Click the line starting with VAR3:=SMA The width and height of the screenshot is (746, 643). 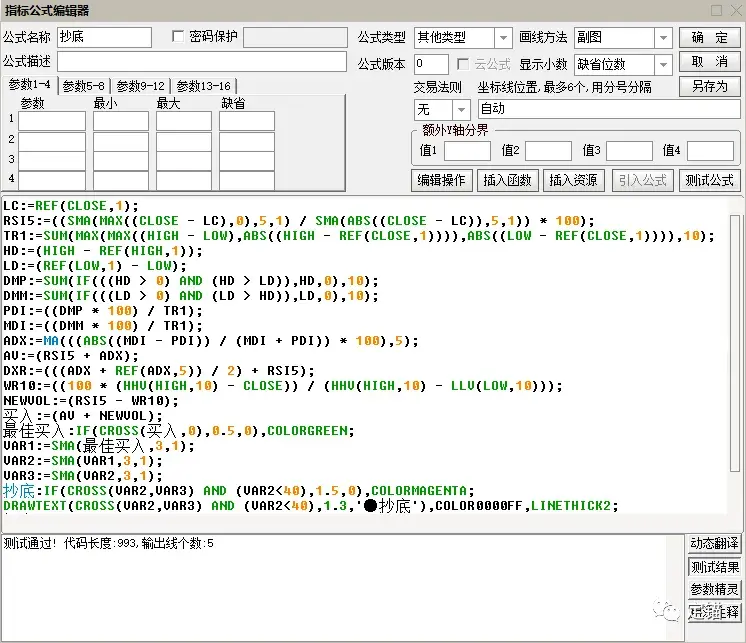point(83,476)
